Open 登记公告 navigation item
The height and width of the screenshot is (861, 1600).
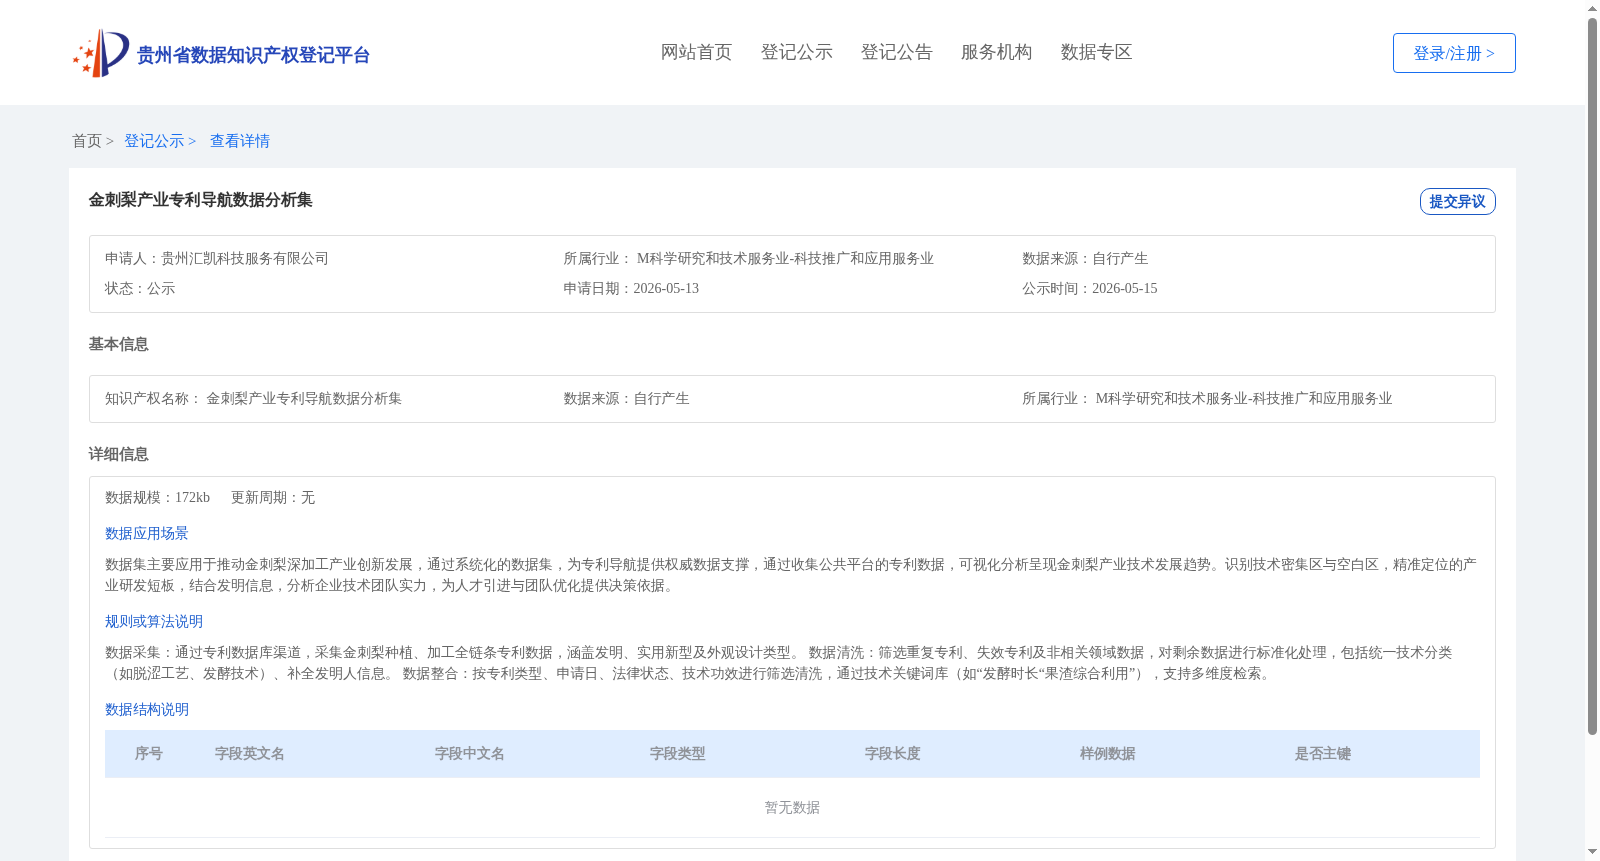tap(896, 52)
